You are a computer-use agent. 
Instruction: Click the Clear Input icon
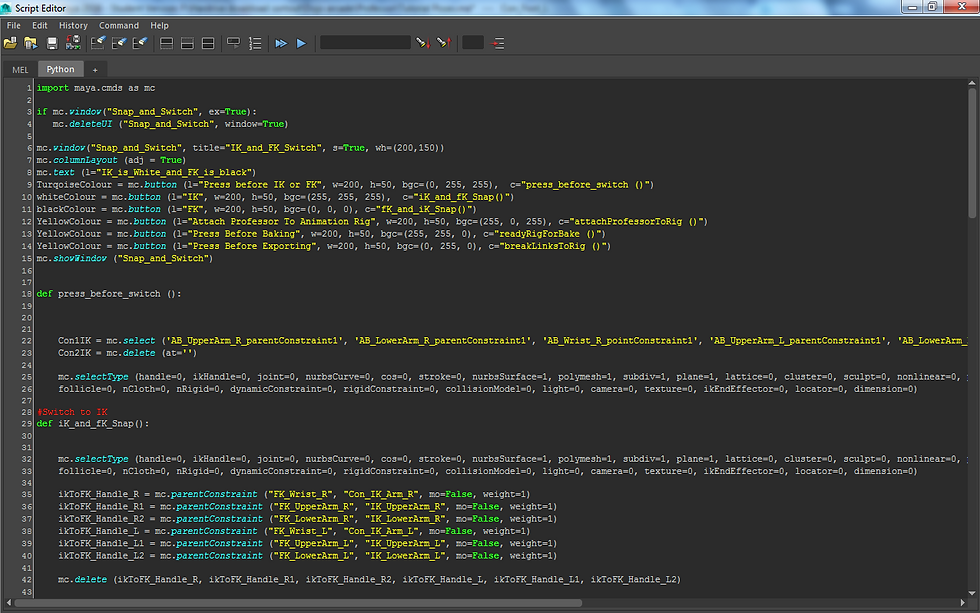(x=119, y=43)
